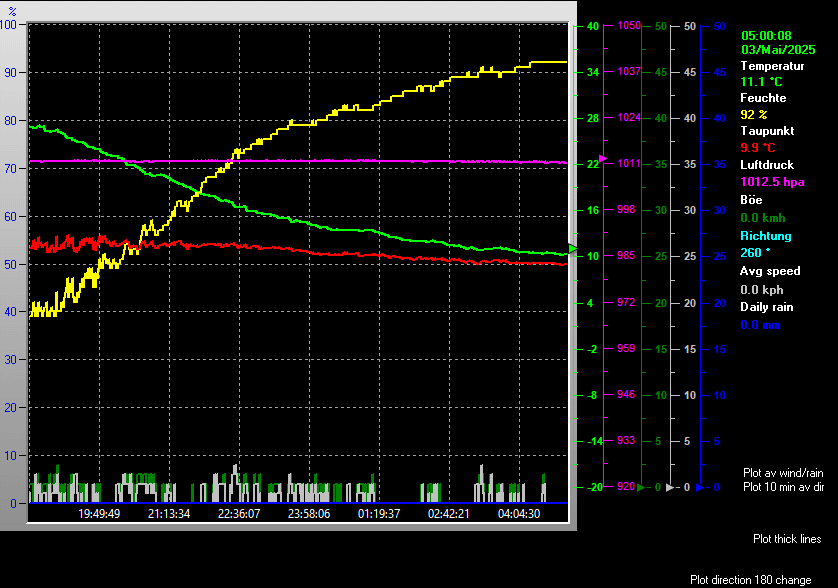
Task: Click pressure axis value 1024
Action: click(628, 117)
